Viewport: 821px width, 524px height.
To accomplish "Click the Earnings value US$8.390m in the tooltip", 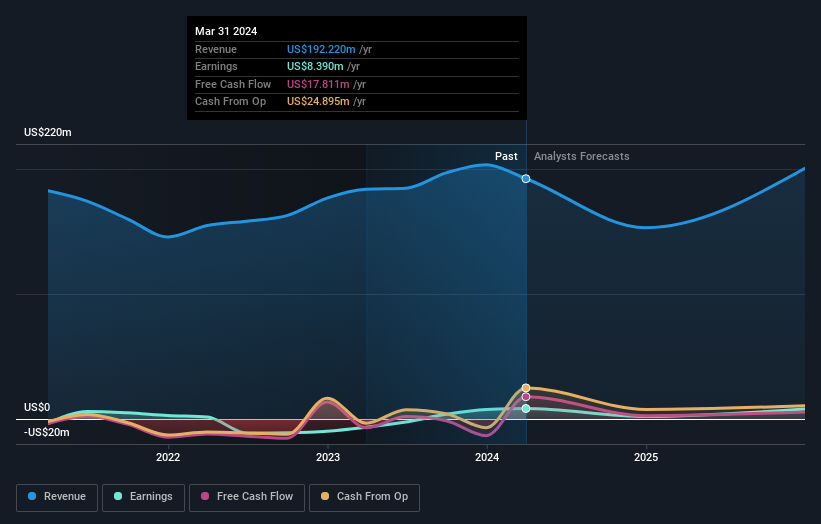I will pos(315,66).
